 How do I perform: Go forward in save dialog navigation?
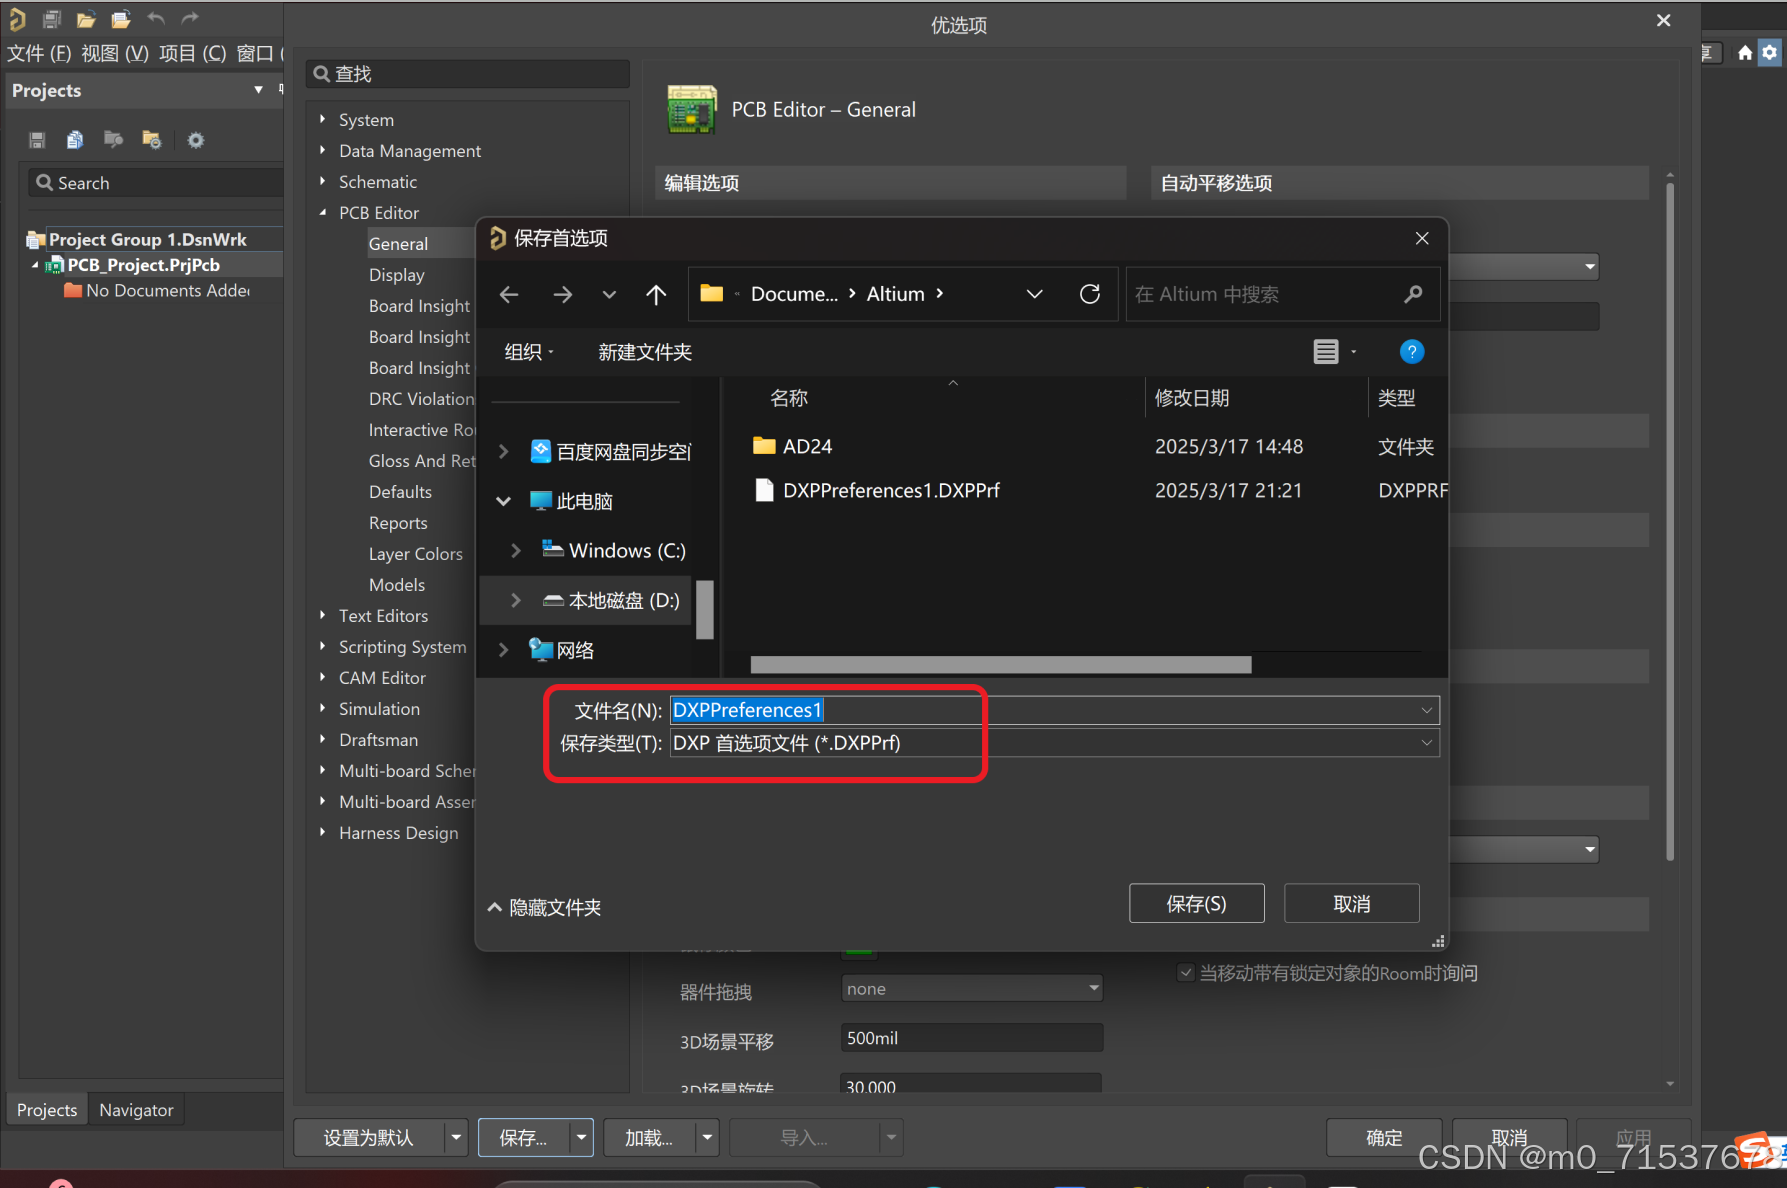click(563, 294)
